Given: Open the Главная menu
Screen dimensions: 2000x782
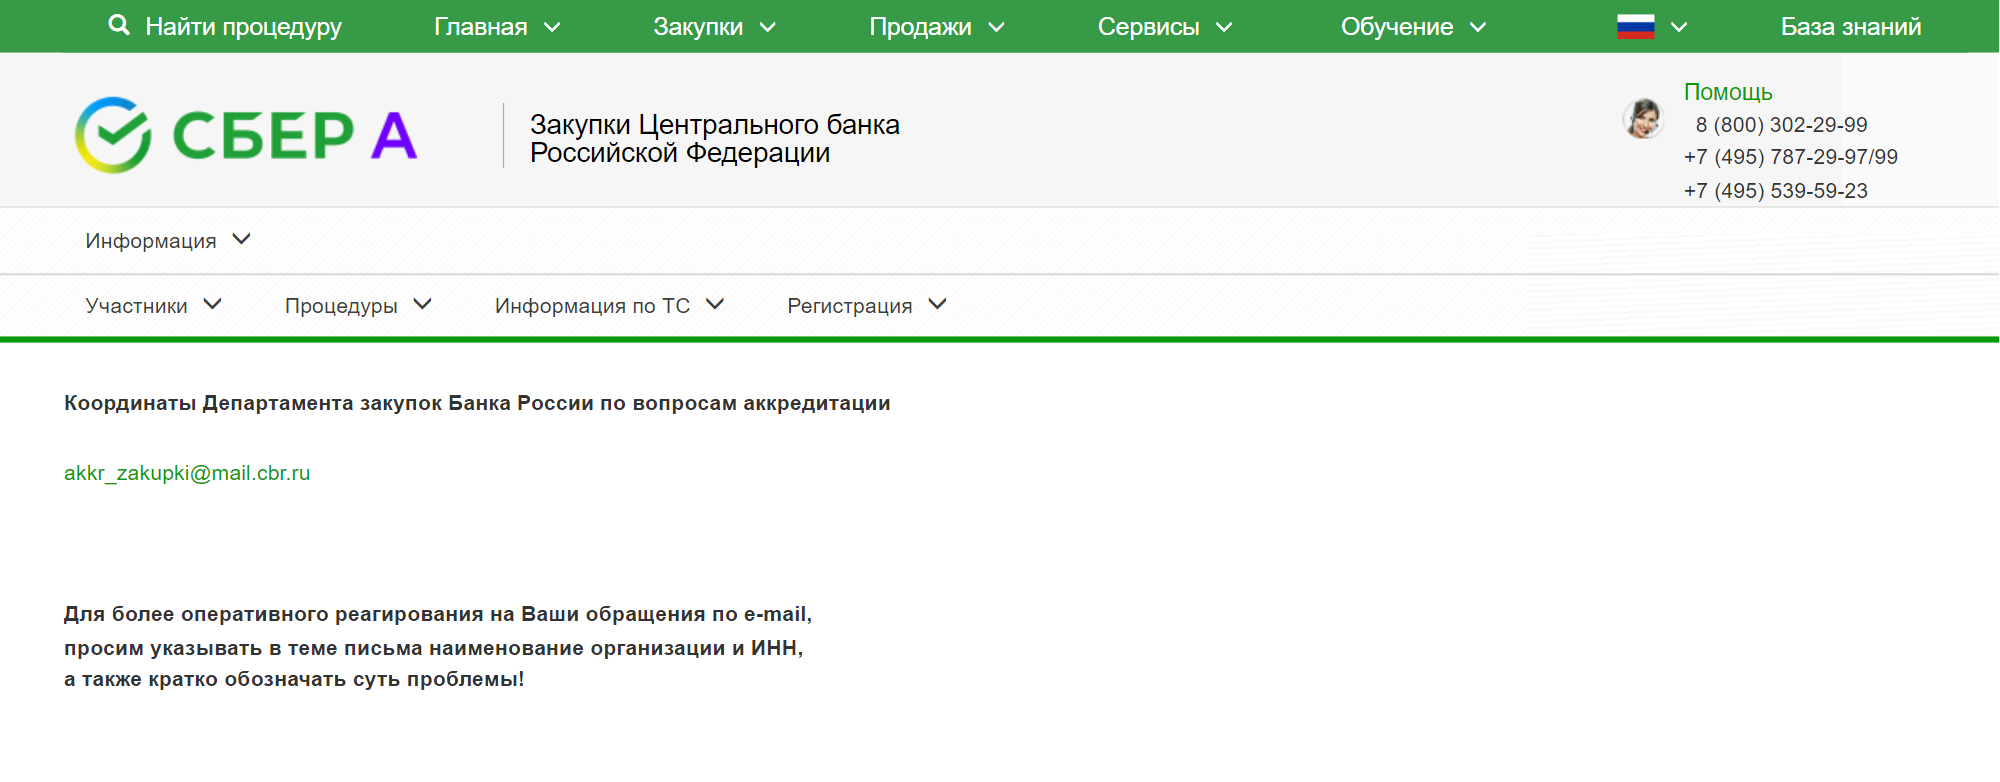Looking at the screenshot, I should [481, 27].
